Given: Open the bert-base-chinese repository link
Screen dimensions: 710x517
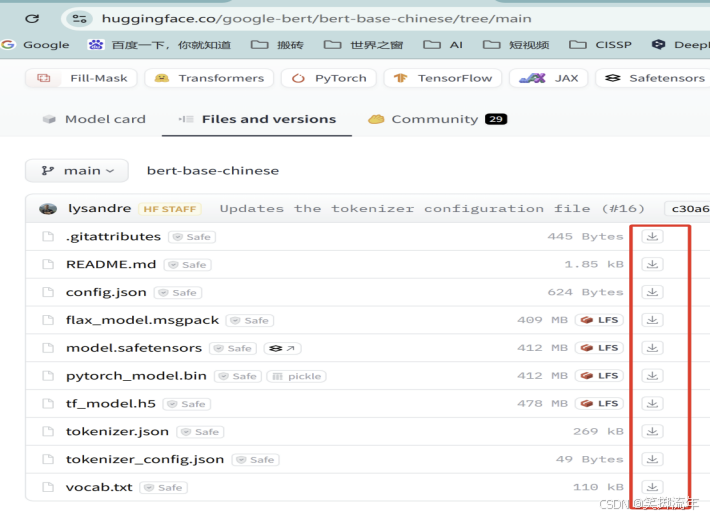Looking at the screenshot, I should [x=213, y=171].
